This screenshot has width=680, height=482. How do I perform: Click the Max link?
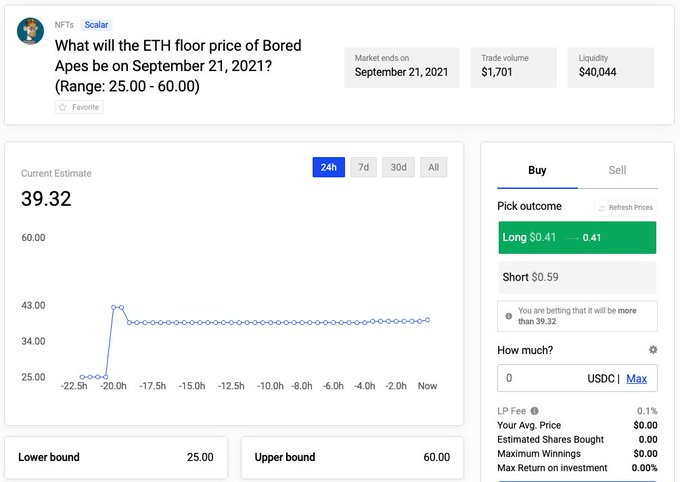tap(636, 378)
